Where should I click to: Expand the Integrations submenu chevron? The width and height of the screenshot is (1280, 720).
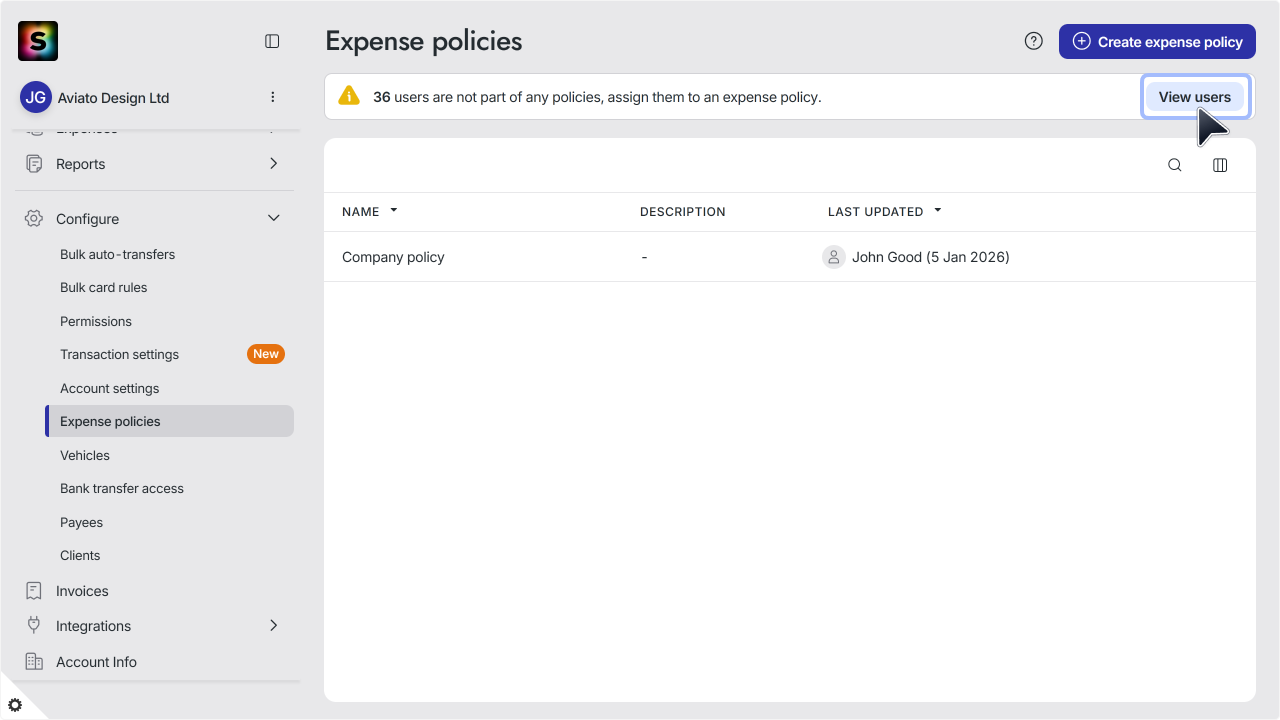coord(274,625)
